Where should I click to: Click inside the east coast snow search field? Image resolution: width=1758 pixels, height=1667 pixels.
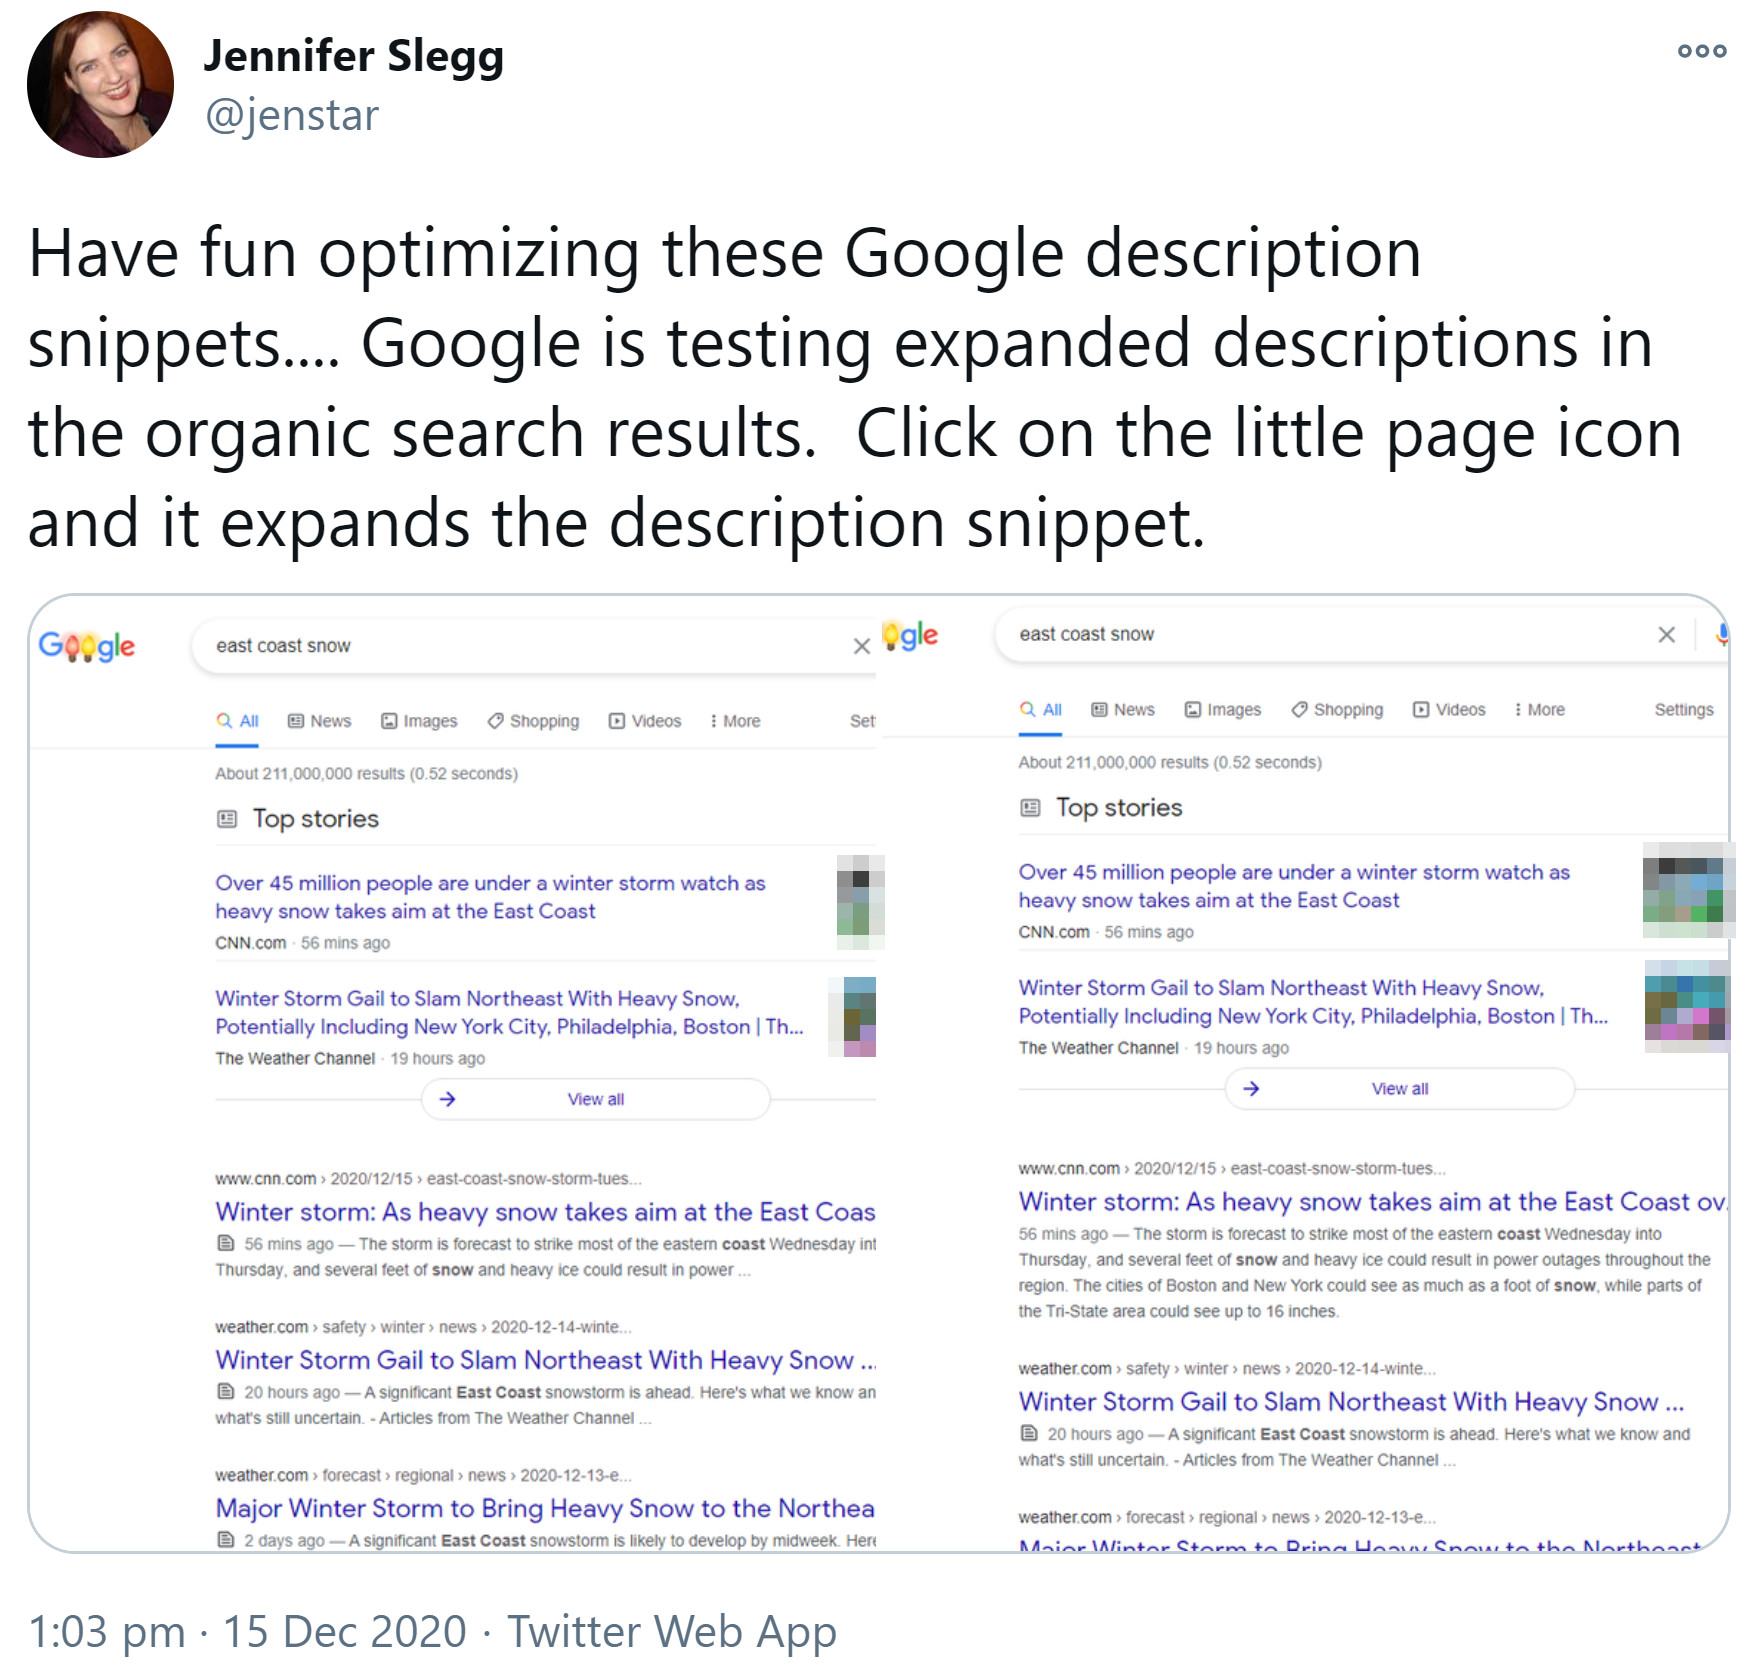(400, 645)
